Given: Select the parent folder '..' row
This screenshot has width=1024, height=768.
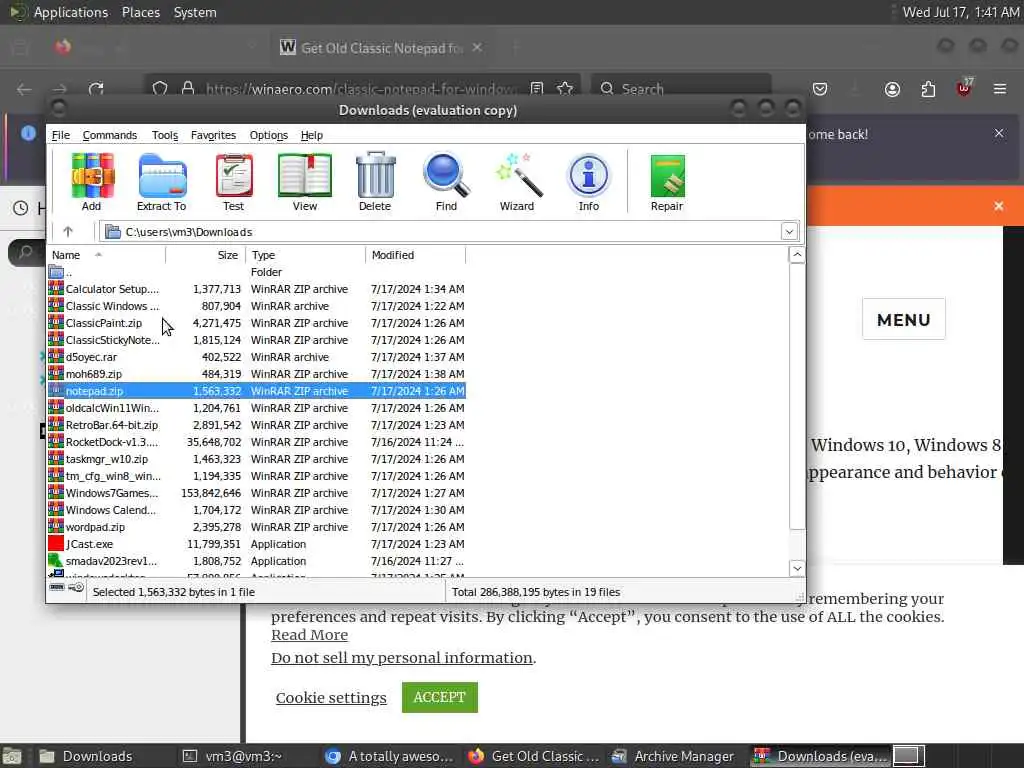Looking at the screenshot, I should [x=256, y=272].
